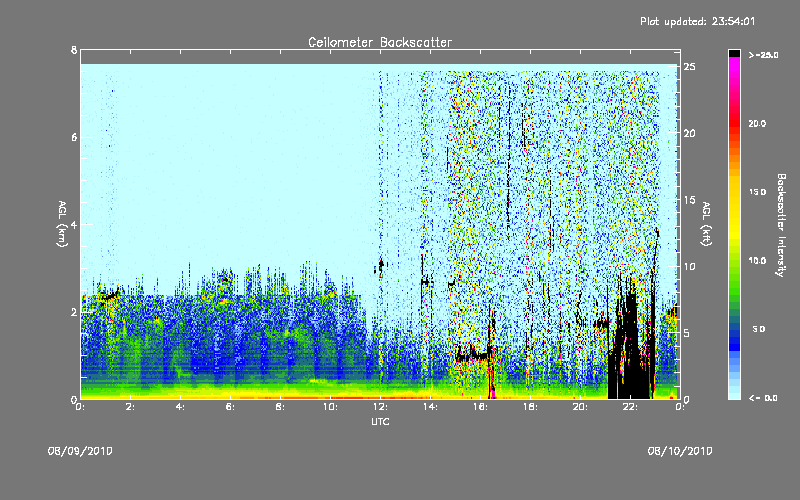
Task: Click the '4:' hour tick on time axis
Action: pos(181,407)
